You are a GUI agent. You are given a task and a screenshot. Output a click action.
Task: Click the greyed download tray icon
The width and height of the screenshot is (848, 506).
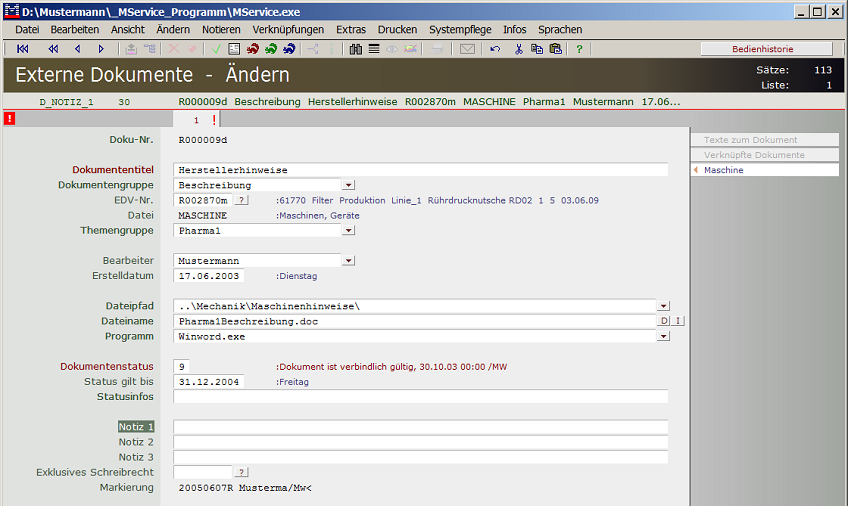click(x=131, y=49)
